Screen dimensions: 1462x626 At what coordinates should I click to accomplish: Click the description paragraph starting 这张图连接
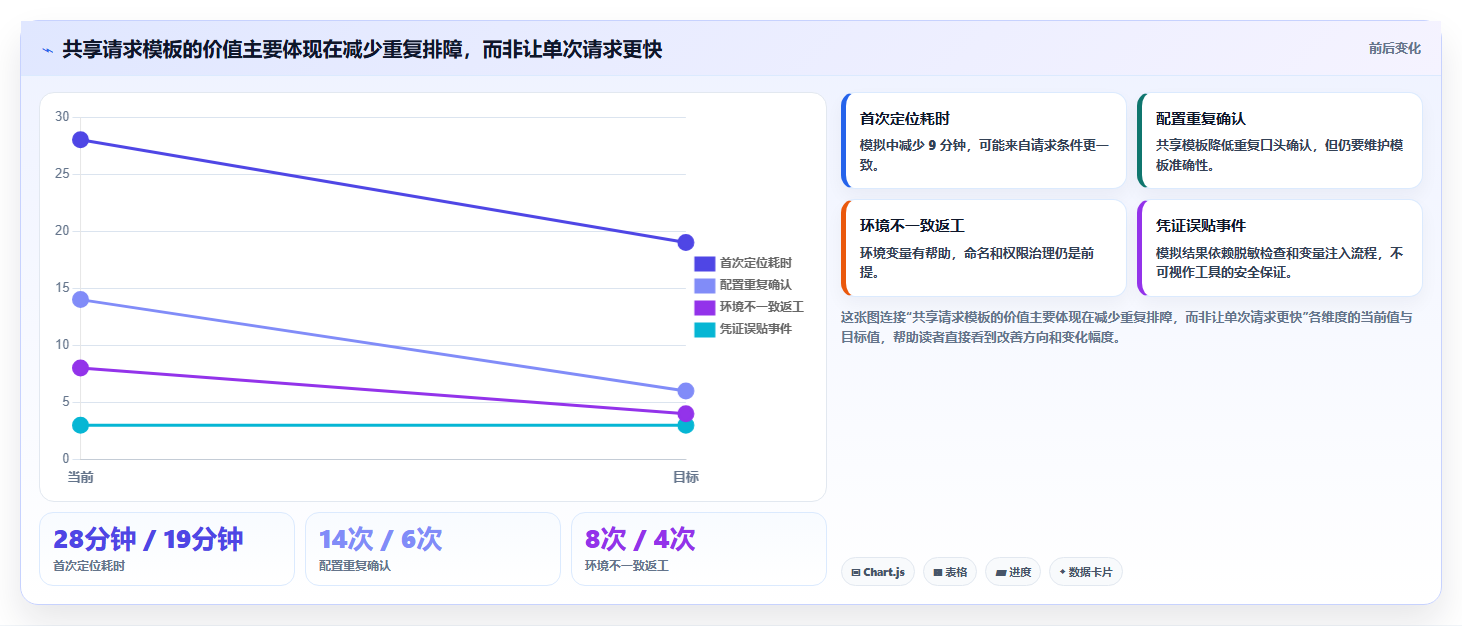(x=1127, y=327)
